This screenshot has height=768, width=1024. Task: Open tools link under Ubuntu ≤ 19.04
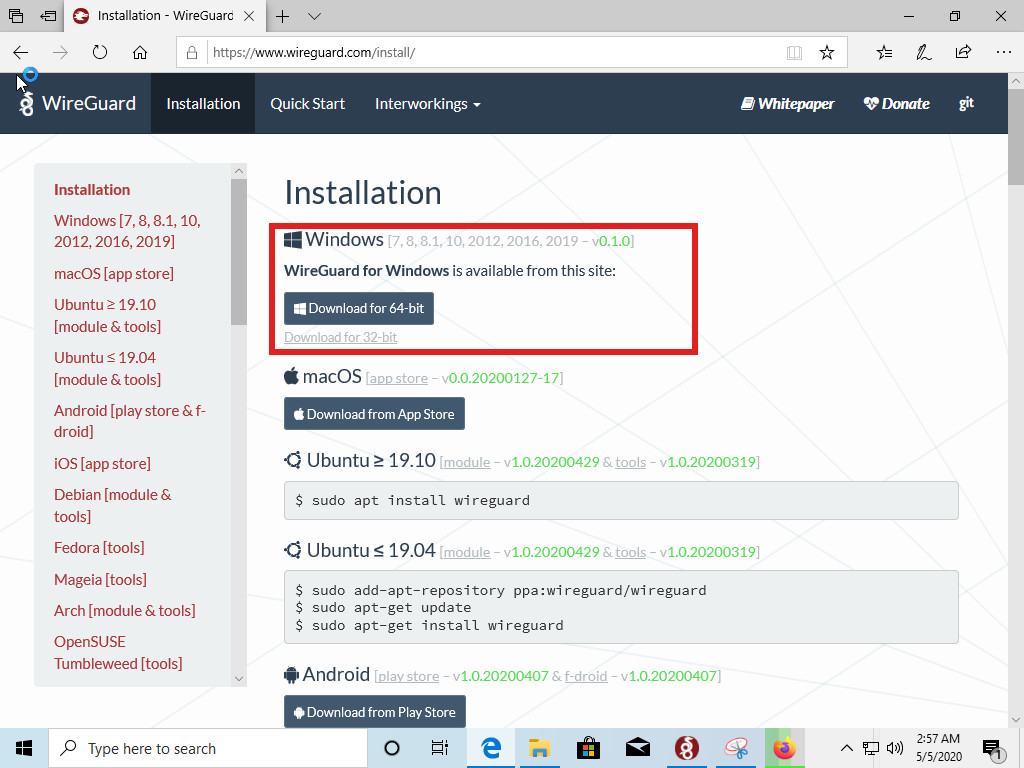point(630,552)
